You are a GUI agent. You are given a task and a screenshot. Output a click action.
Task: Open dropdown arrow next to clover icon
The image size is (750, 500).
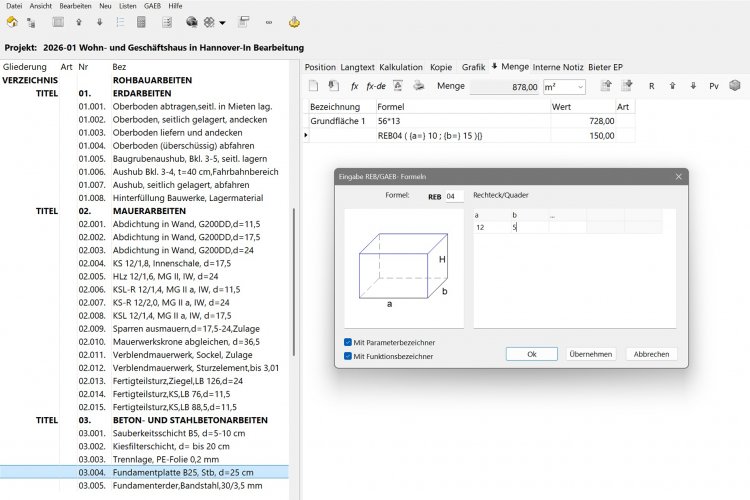(x=222, y=22)
